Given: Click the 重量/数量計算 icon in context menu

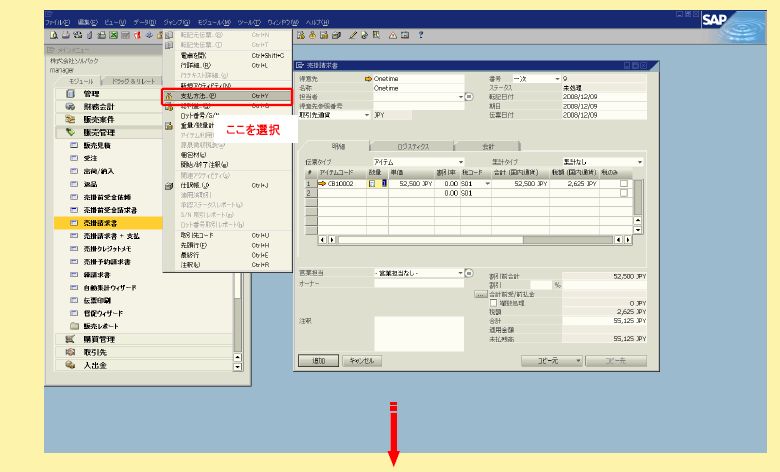Looking at the screenshot, I should [x=169, y=126].
